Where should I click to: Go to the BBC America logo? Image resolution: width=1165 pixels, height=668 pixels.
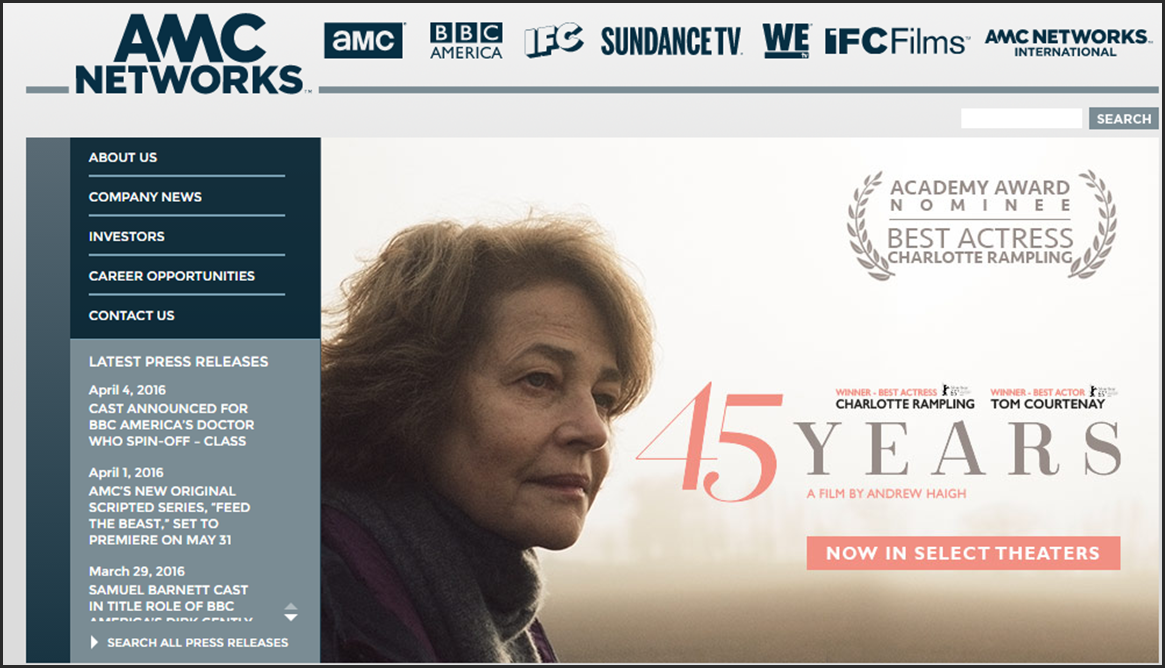click(x=466, y=41)
